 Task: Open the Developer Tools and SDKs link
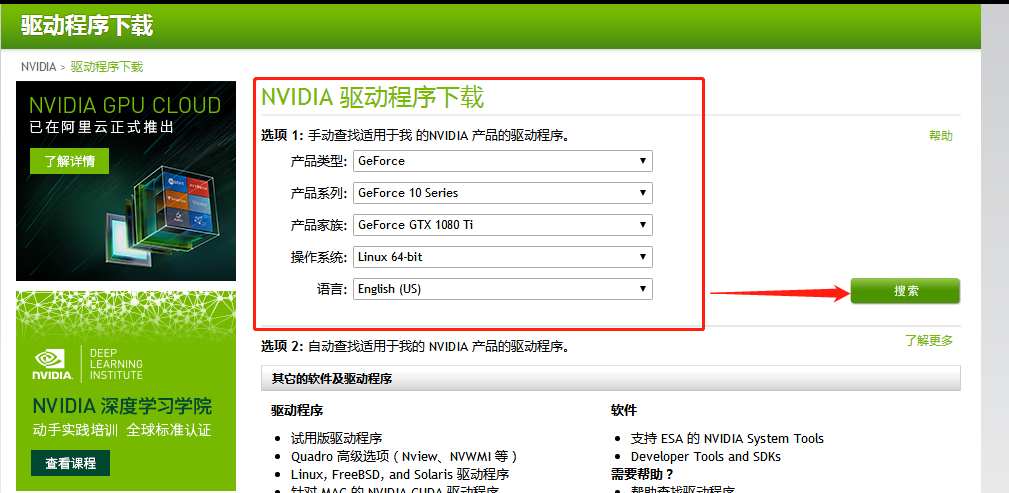(x=706, y=457)
